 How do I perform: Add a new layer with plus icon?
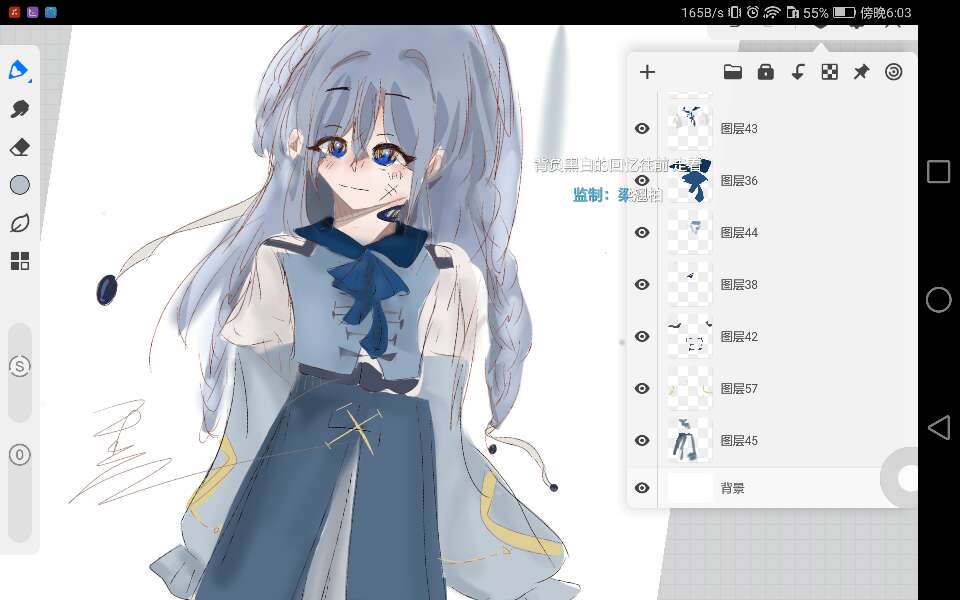(647, 72)
